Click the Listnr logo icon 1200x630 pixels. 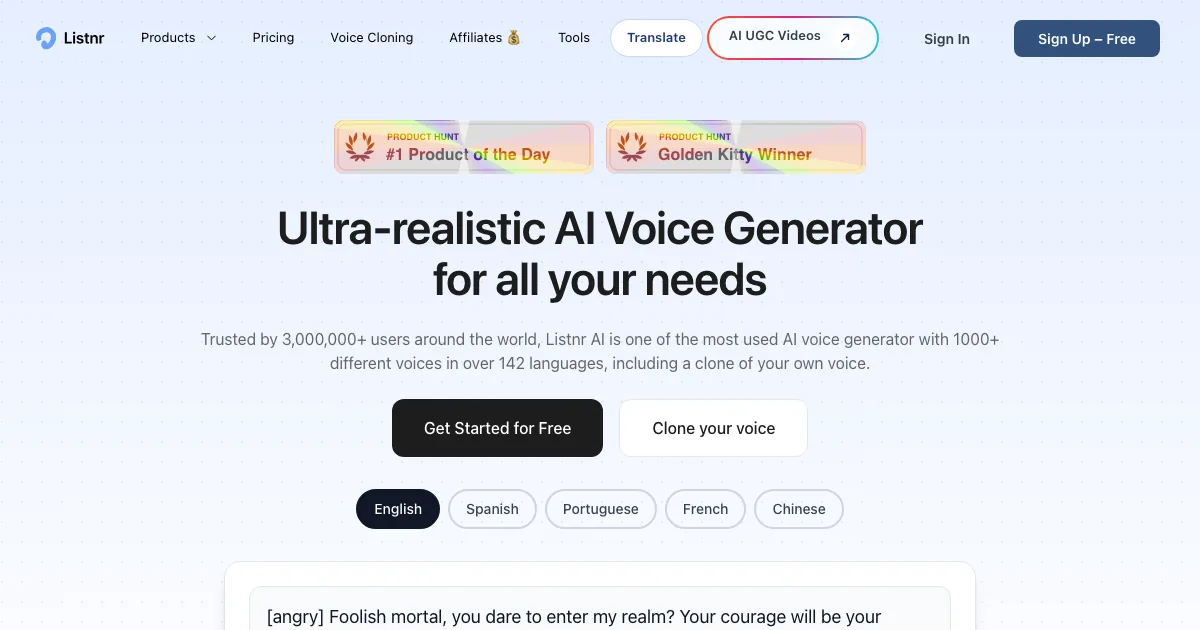click(x=46, y=38)
